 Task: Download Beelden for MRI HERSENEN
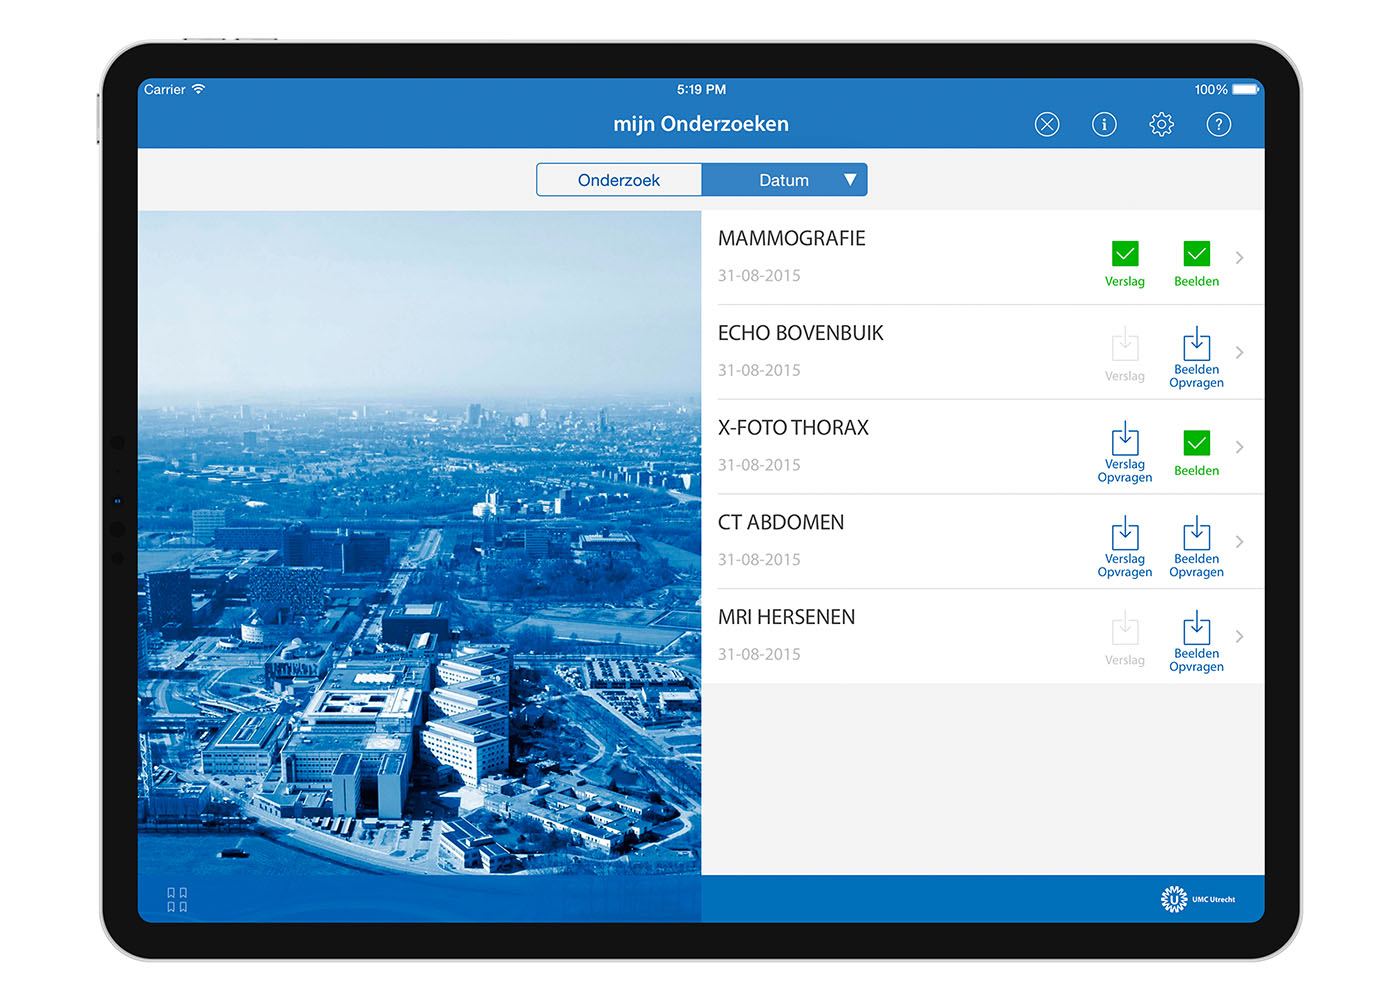coord(1196,640)
